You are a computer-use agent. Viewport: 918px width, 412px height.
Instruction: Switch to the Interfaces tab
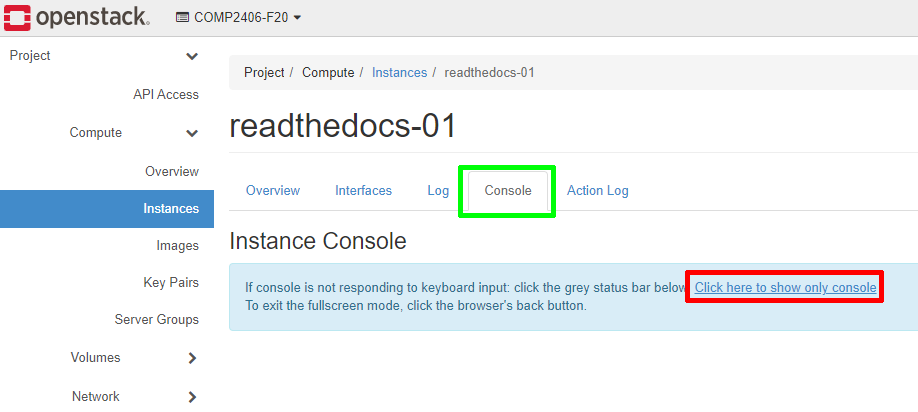(363, 191)
